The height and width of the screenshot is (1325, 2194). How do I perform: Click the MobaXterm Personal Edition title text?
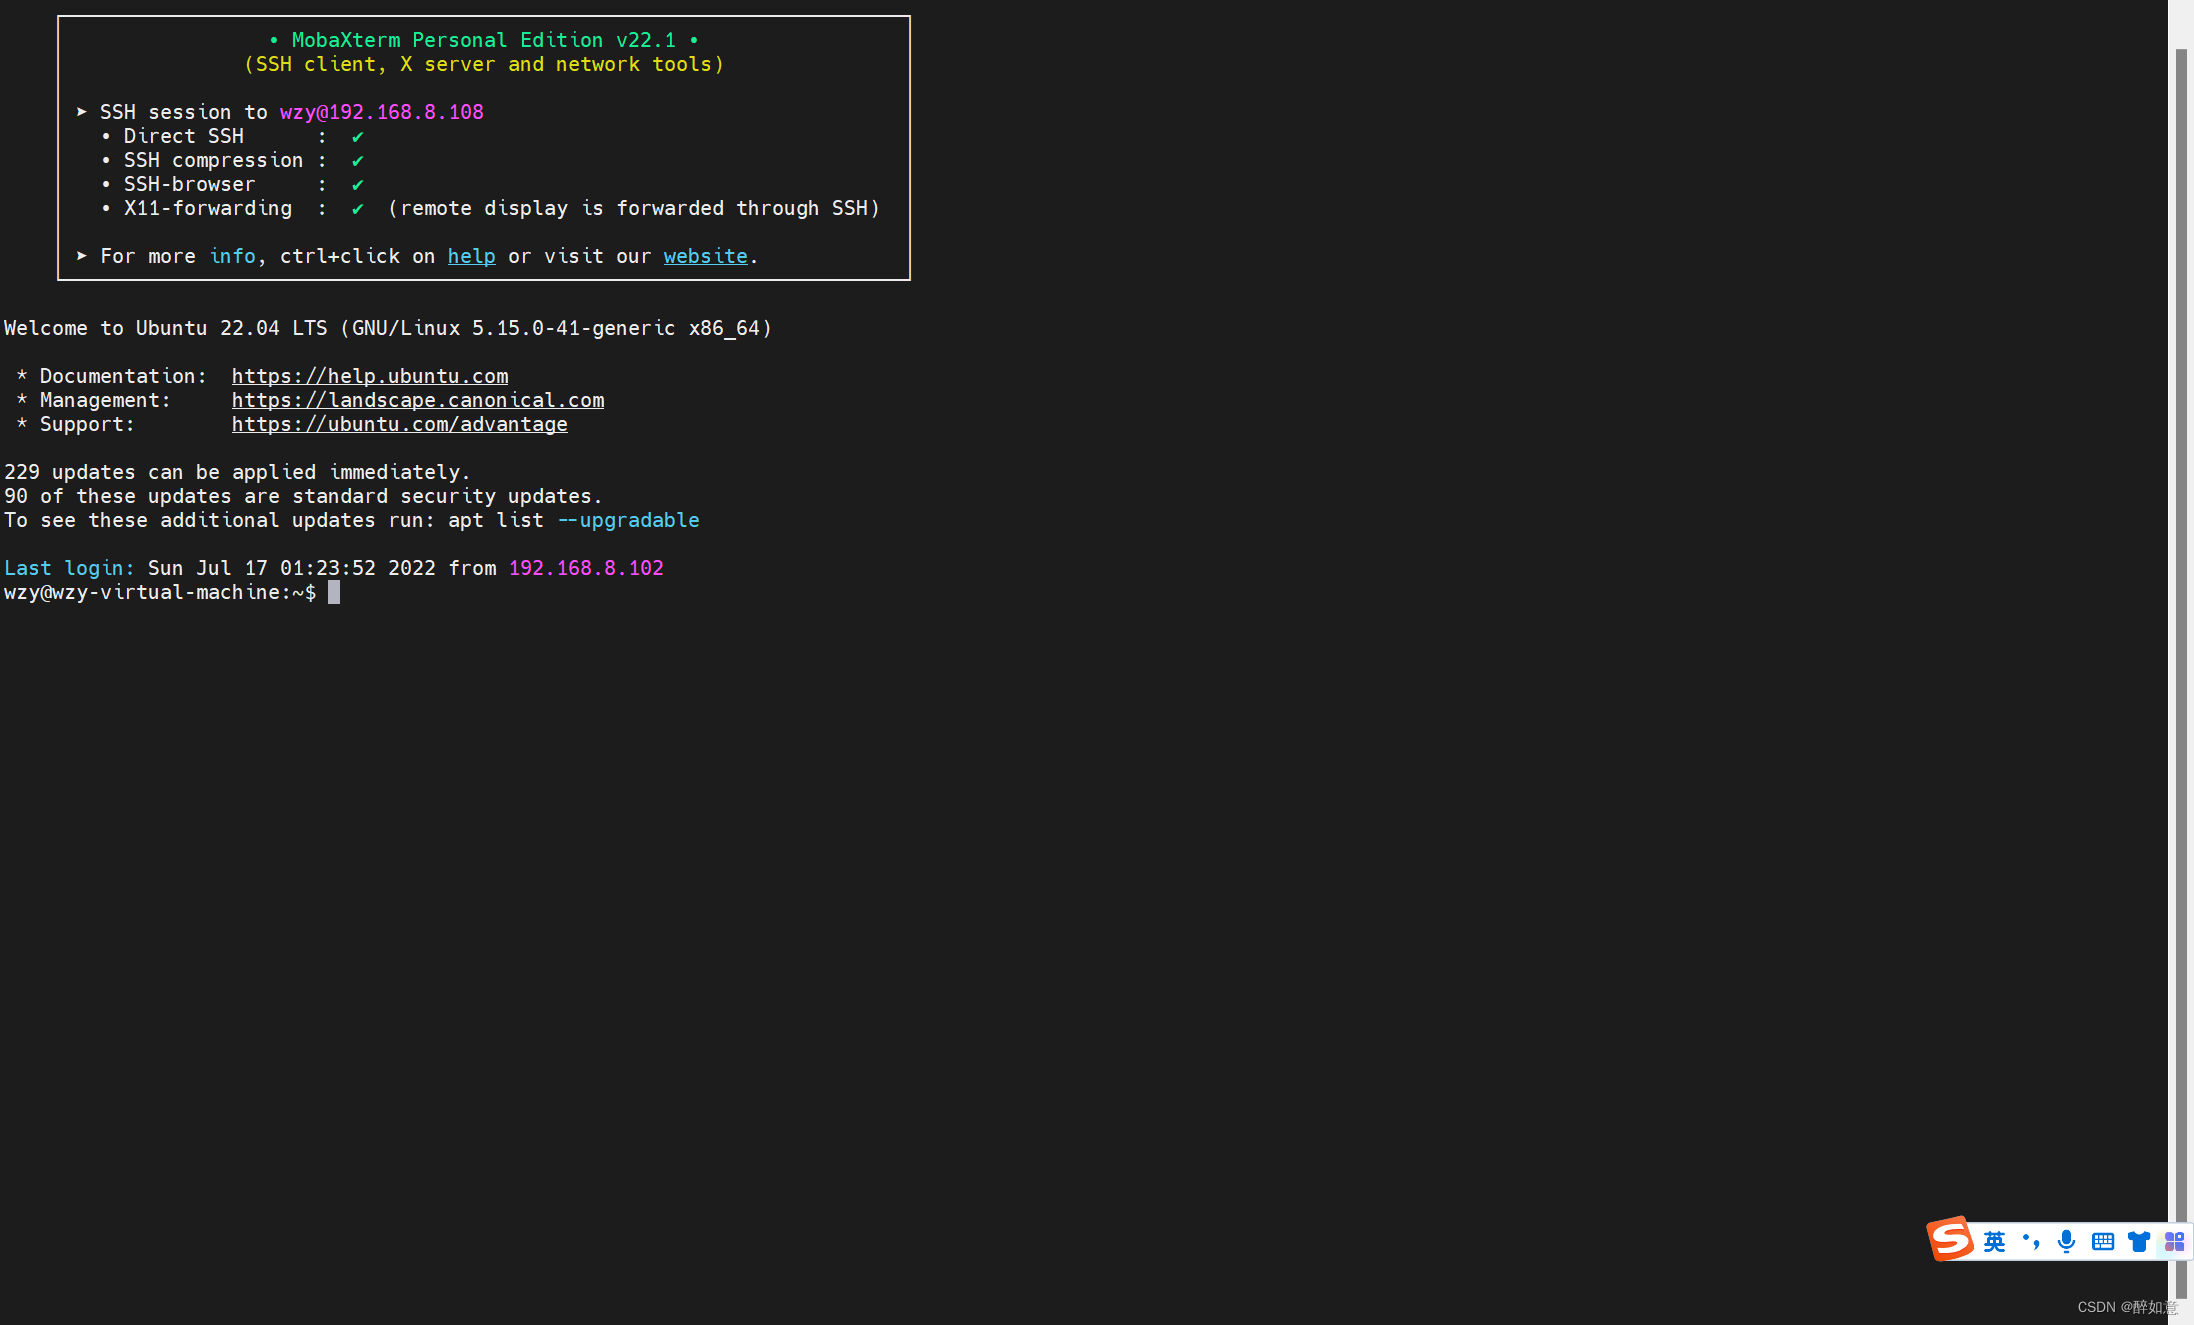484,40
